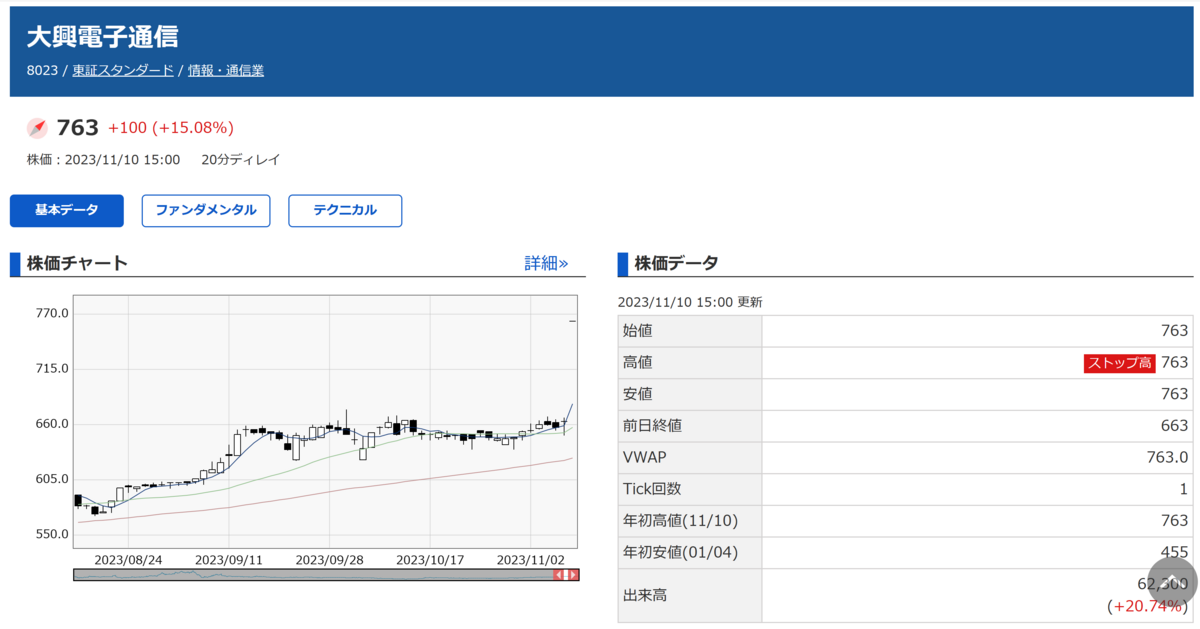Select the 始値 row label
Screen dimensions: 1200x629
[x=690, y=331]
